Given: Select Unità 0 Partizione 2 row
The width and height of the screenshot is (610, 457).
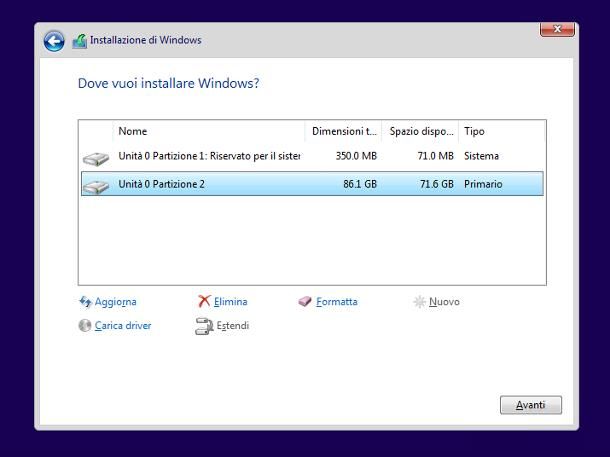Looking at the screenshot, I should (312, 184).
